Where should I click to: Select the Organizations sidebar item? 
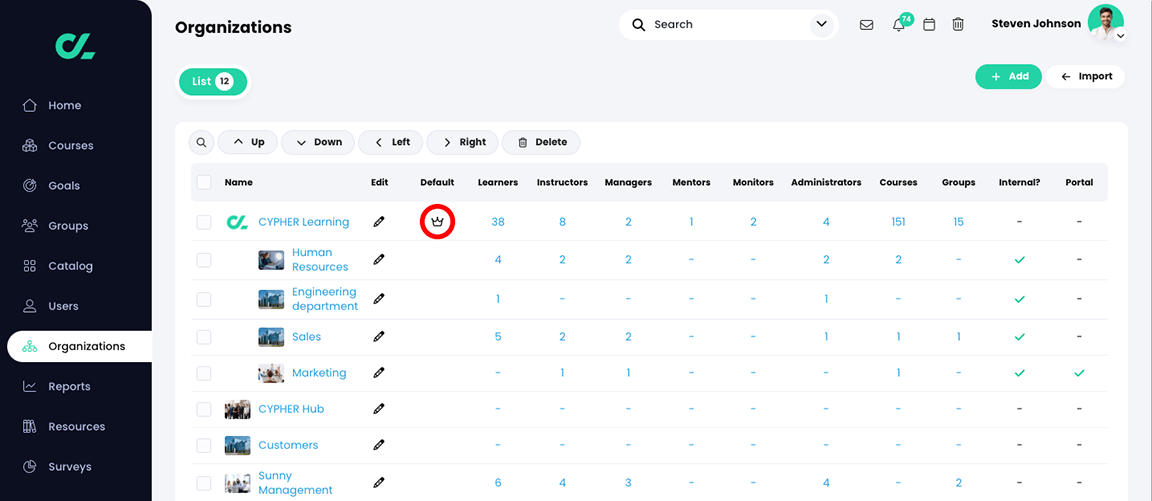pos(79,346)
